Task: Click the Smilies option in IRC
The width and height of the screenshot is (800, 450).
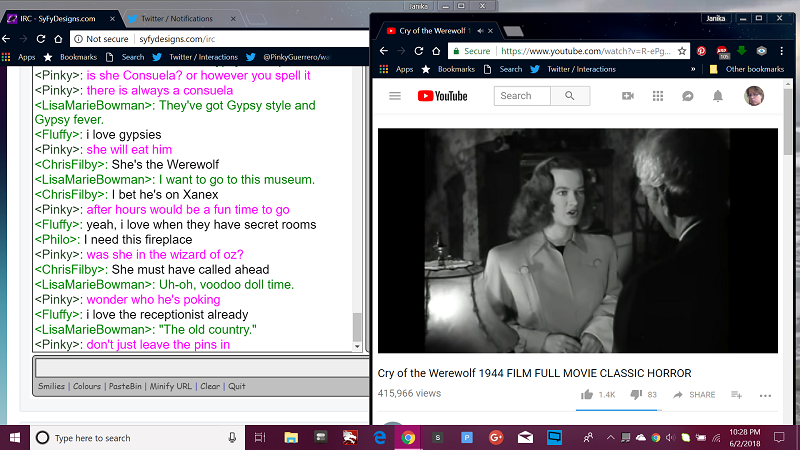Action: 52,386
